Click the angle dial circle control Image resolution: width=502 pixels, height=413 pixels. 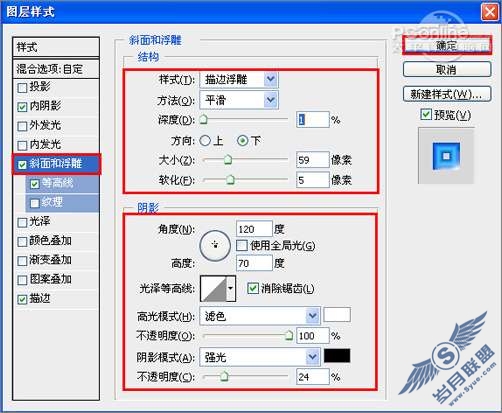pos(215,246)
